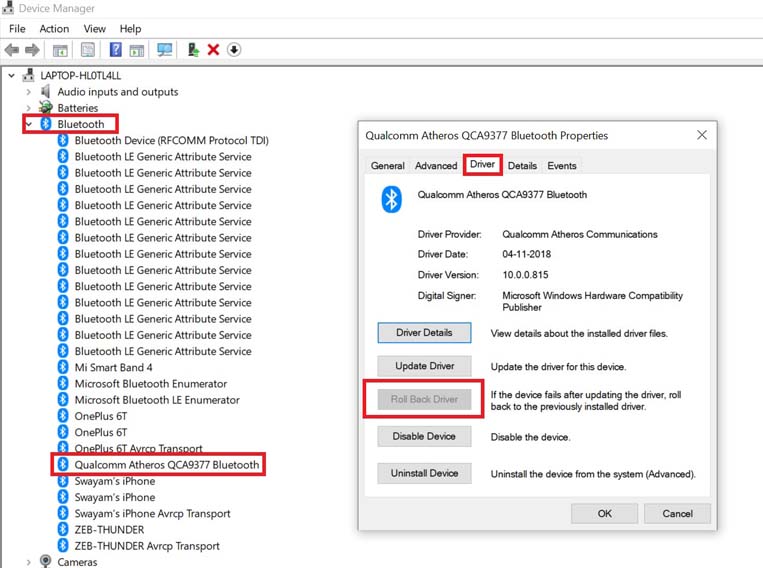
Task: Expand the Batteries node
Action: click(28, 108)
